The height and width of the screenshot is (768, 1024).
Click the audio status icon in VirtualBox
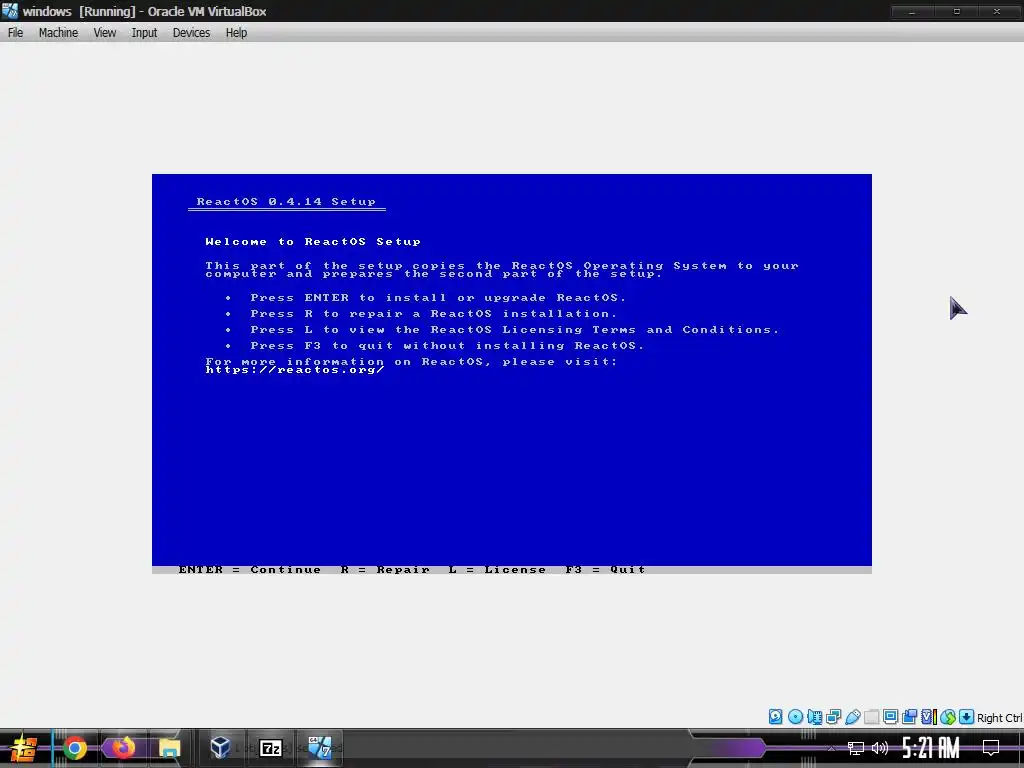(x=814, y=717)
